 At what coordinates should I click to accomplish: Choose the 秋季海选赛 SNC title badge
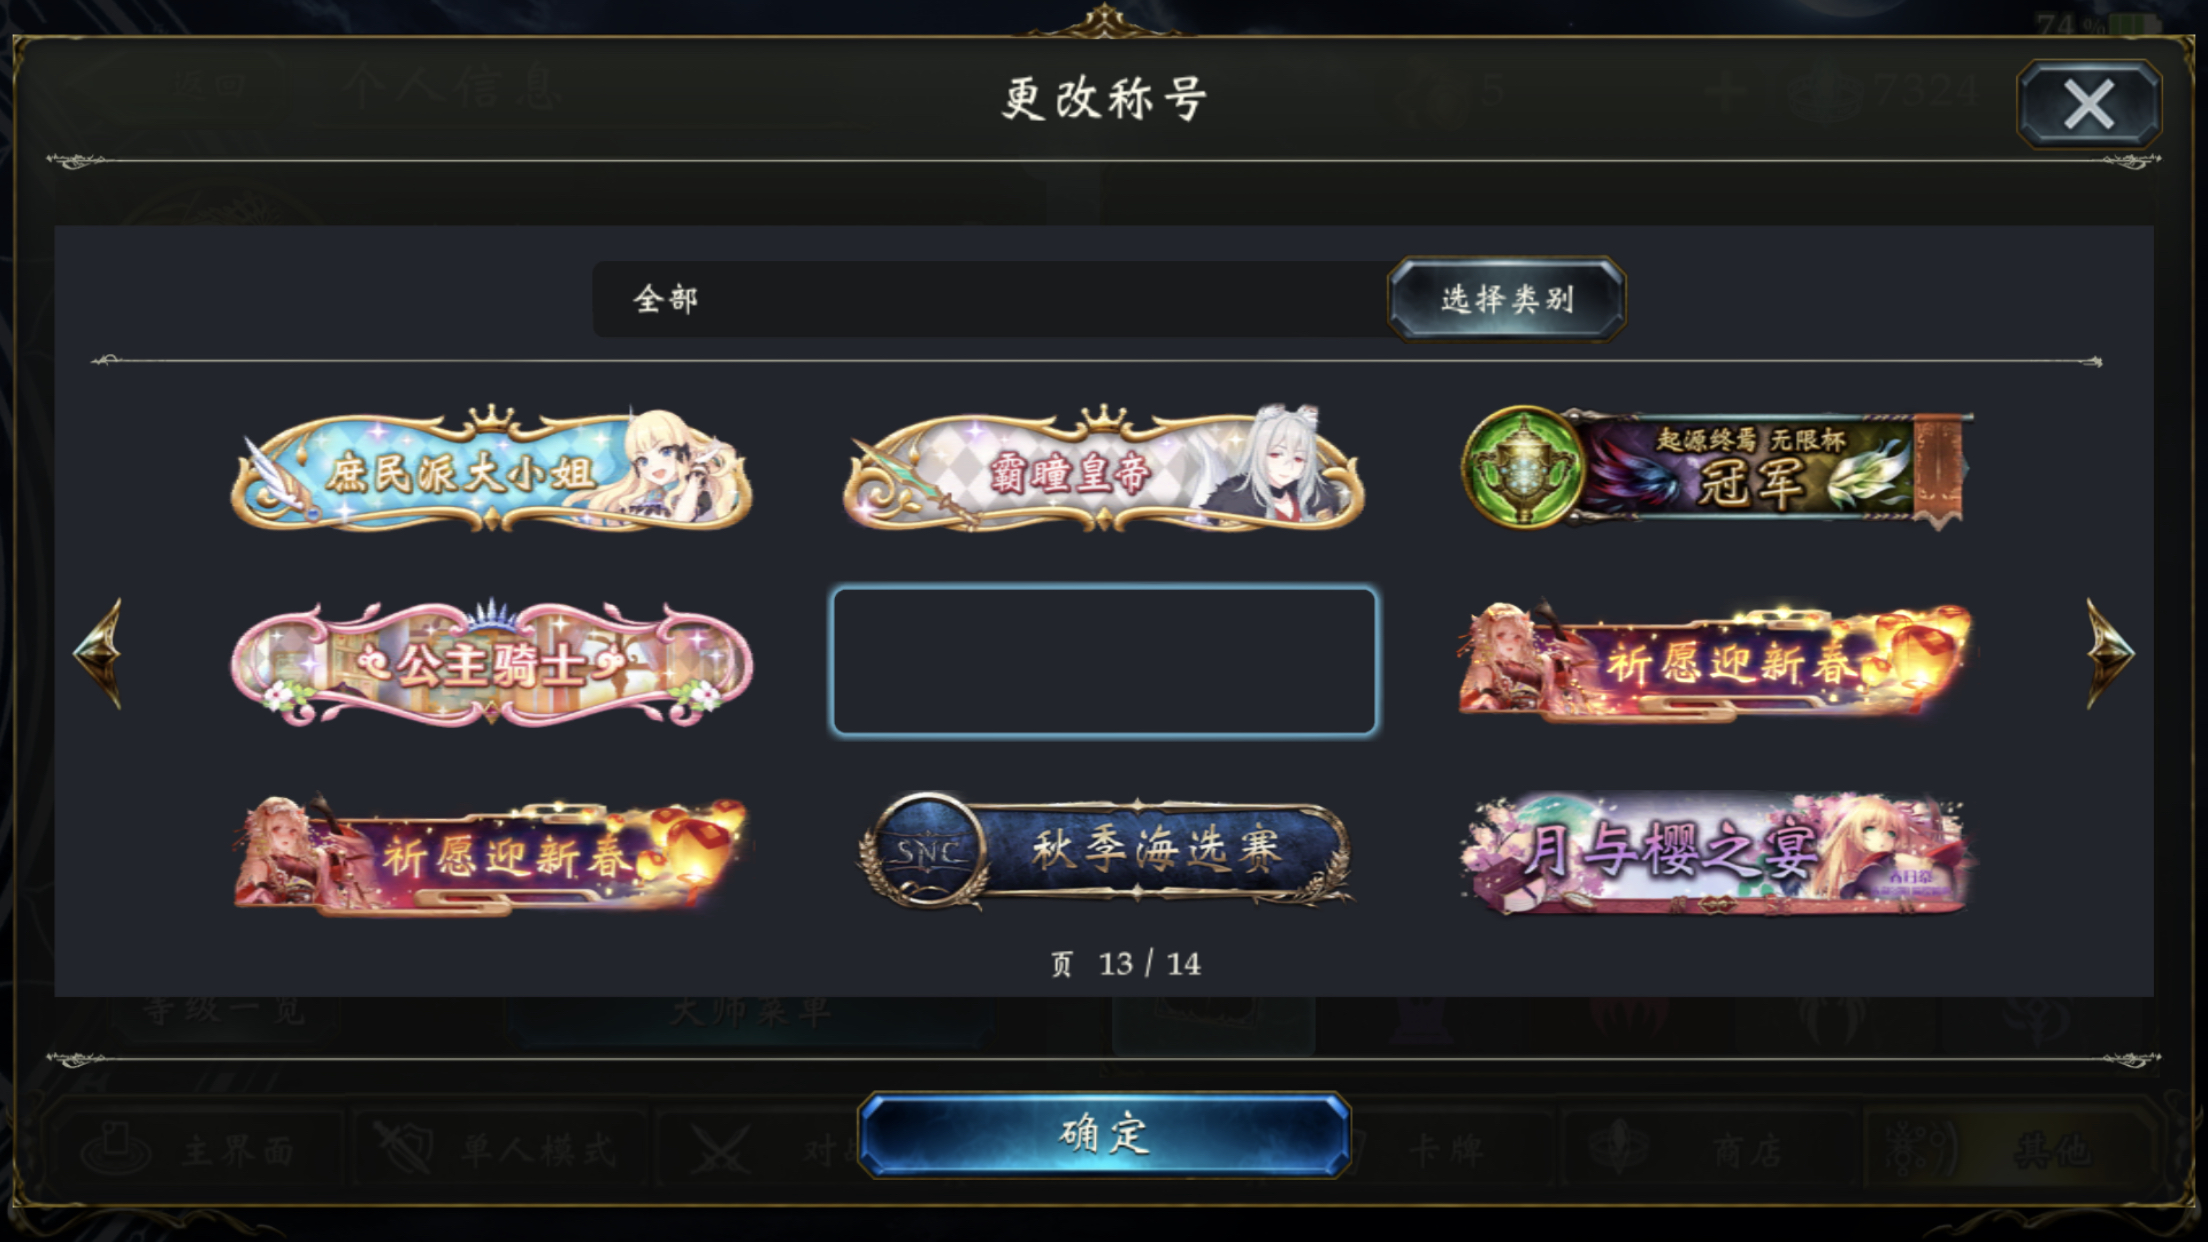(x=1104, y=852)
